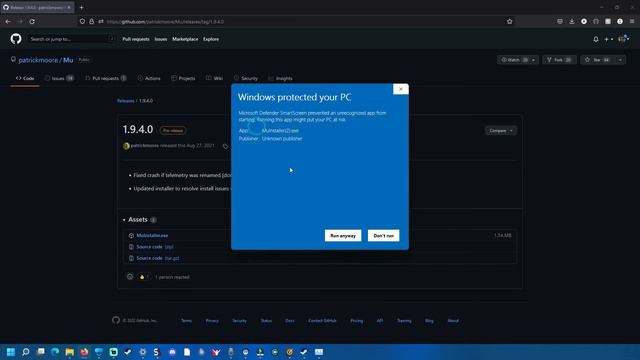
Task: Click the tracking protection shield icon
Action: (82, 22)
